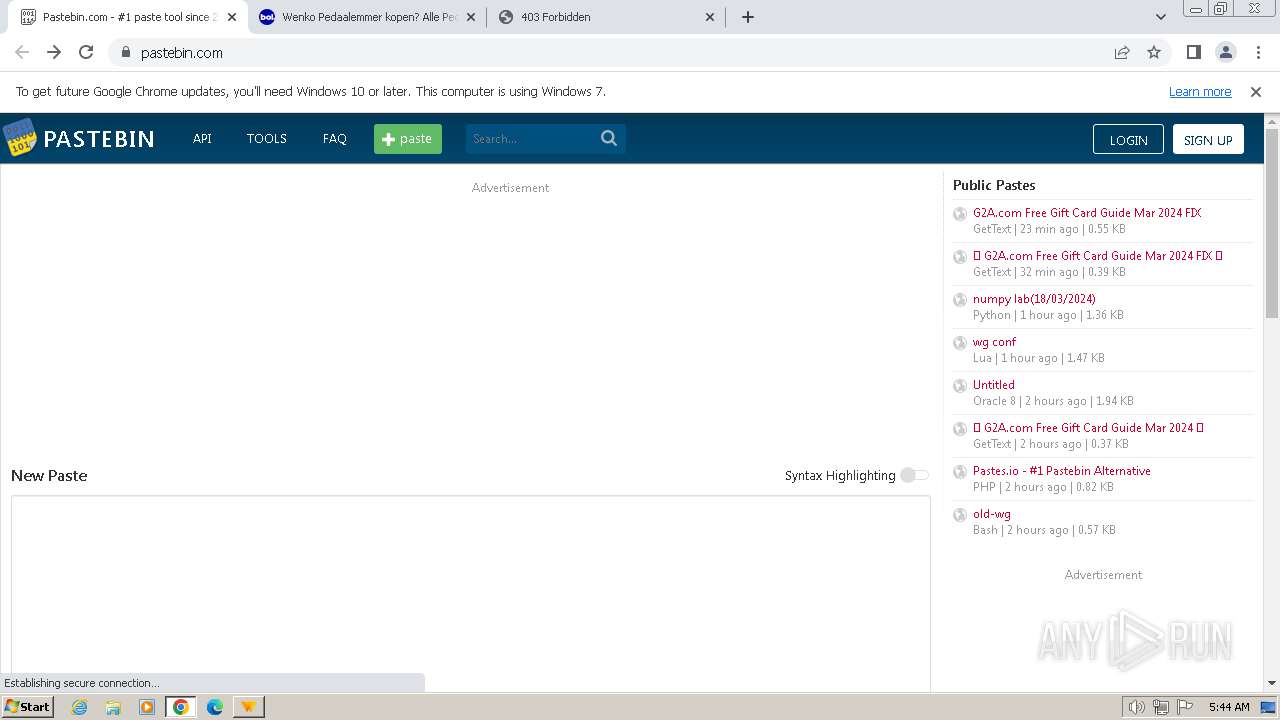Close the Pastebin.com tab

click(232, 17)
